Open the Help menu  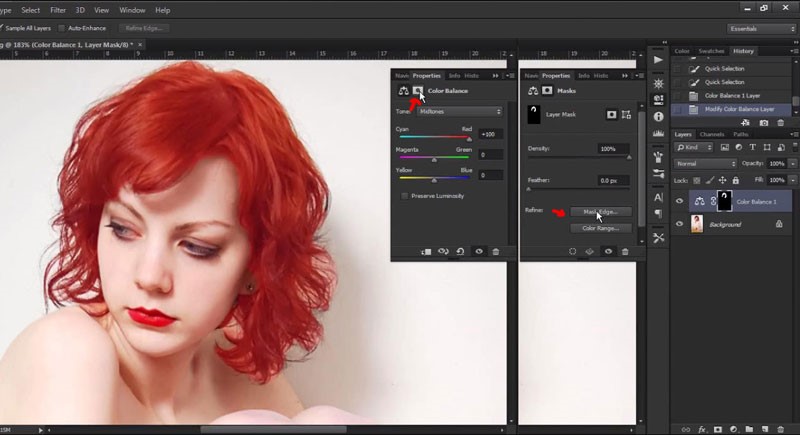[163, 10]
